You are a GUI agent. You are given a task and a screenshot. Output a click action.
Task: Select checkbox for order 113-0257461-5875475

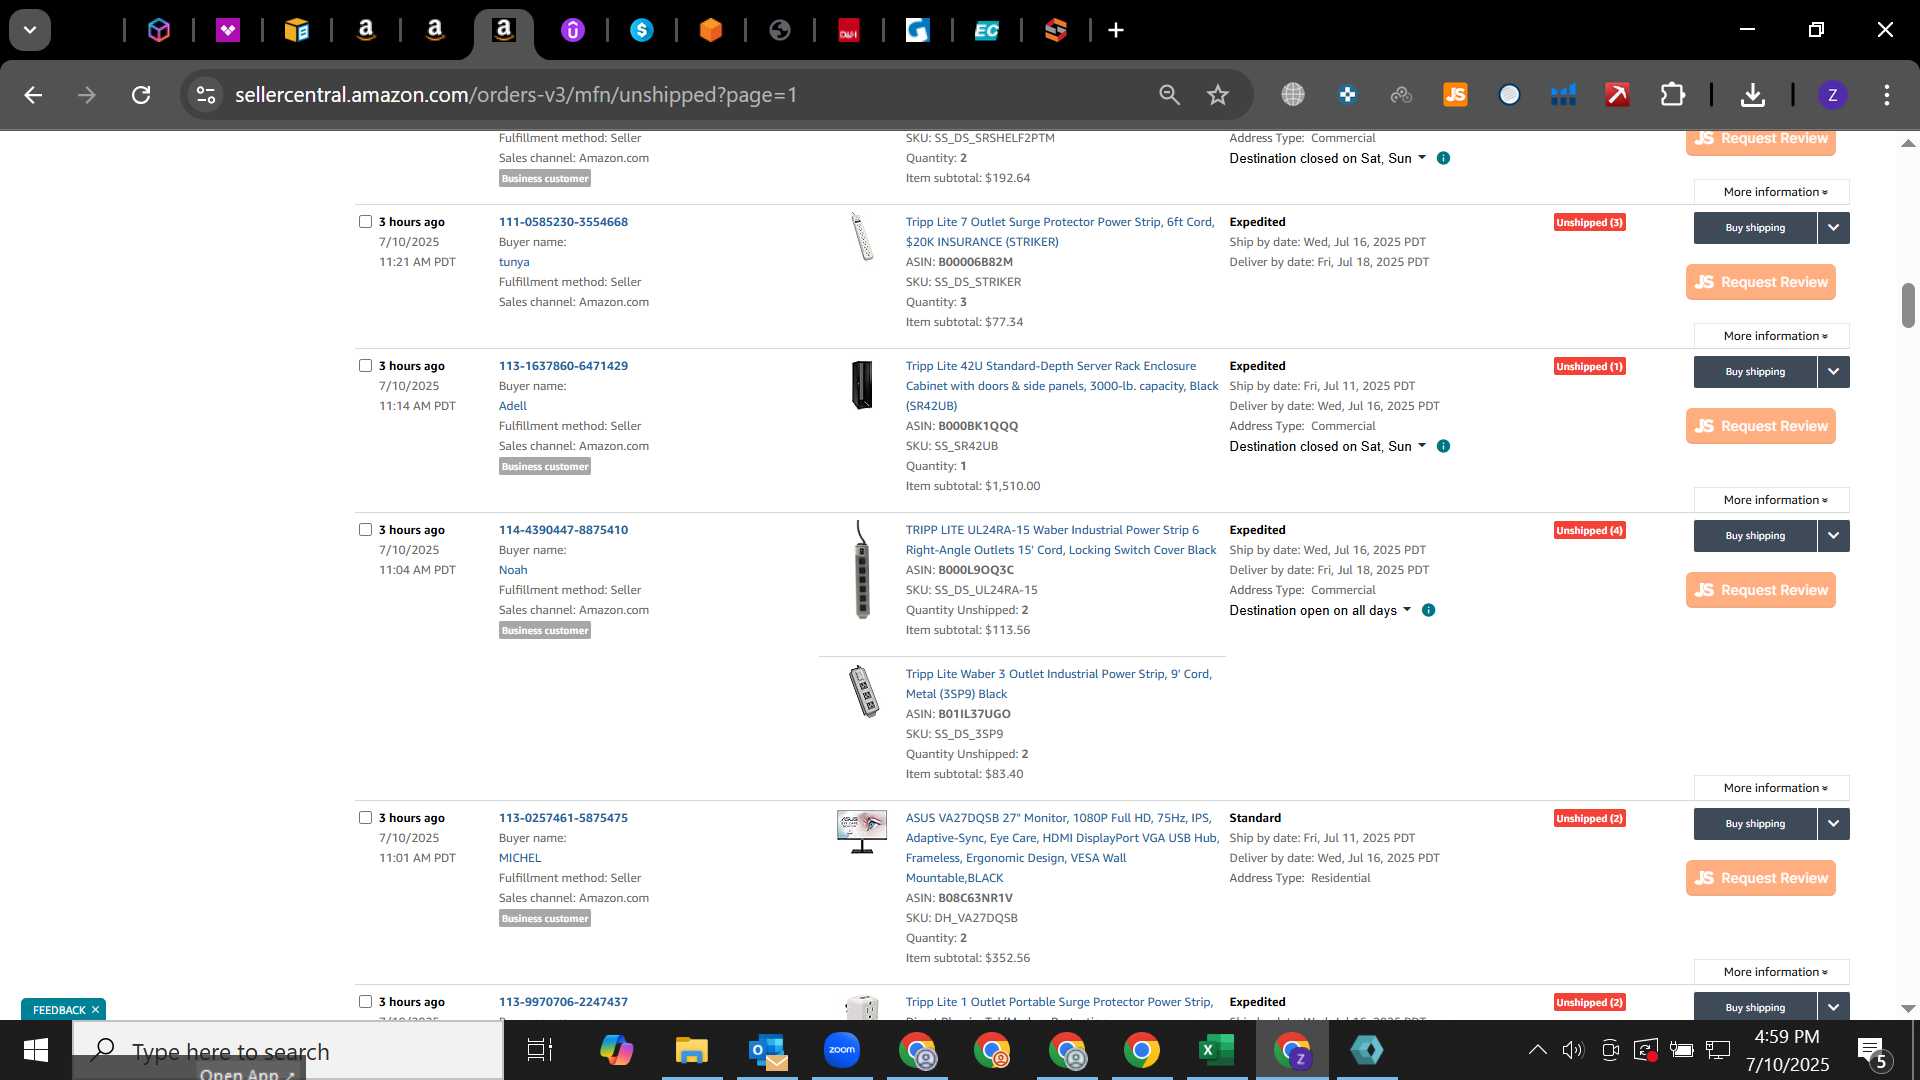coord(365,818)
